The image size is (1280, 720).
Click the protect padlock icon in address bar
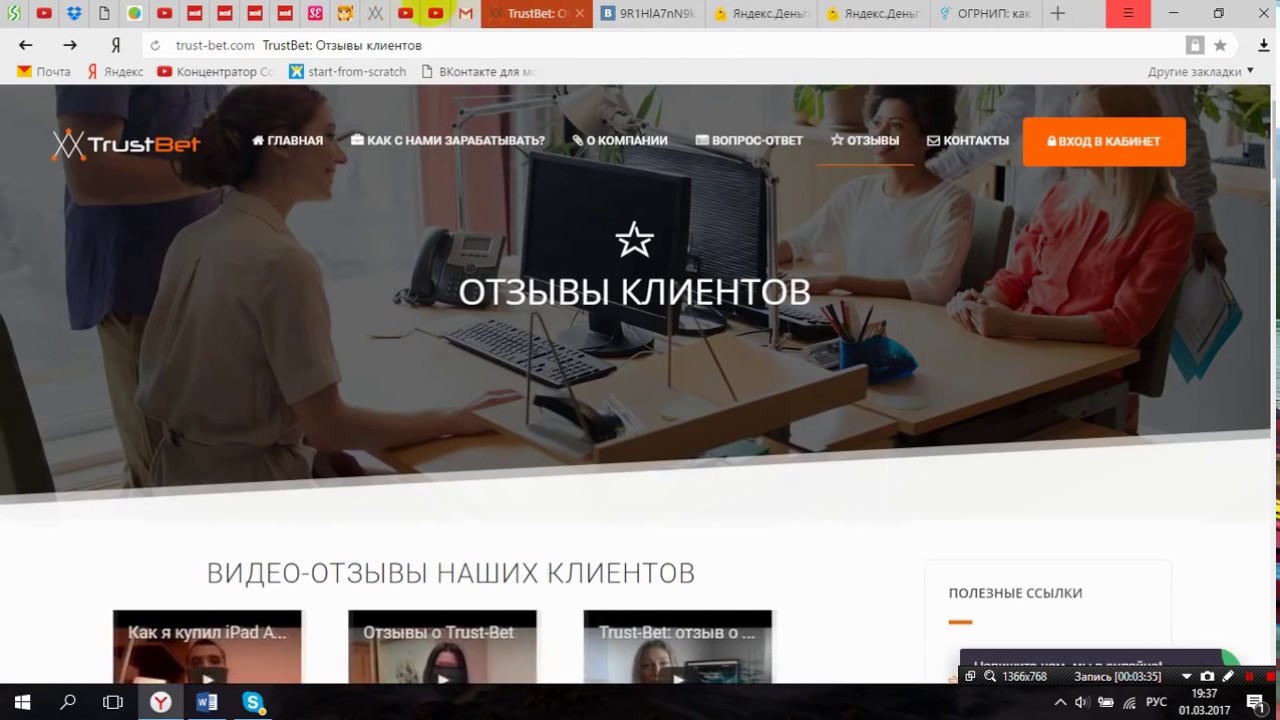click(1195, 45)
